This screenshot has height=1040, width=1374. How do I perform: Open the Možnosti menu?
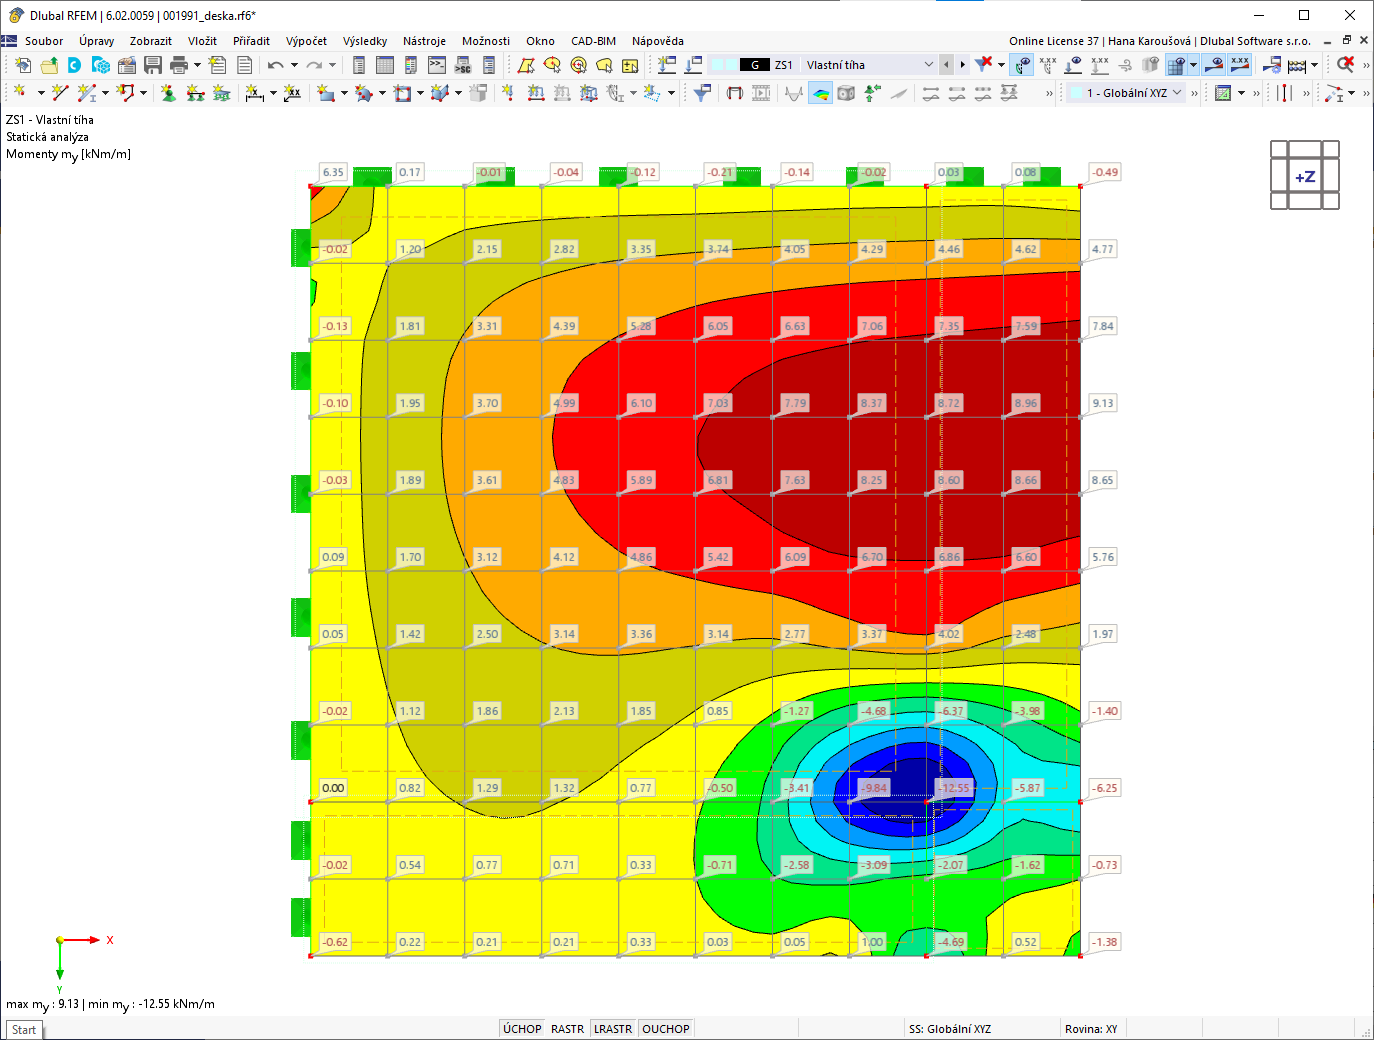point(486,41)
